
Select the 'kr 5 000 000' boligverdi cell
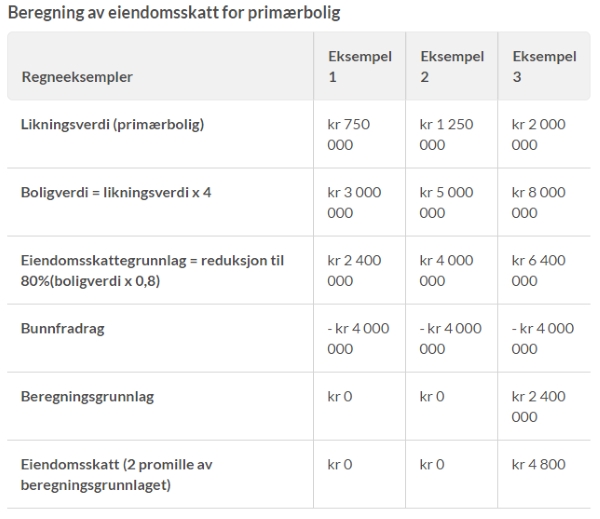click(x=446, y=203)
